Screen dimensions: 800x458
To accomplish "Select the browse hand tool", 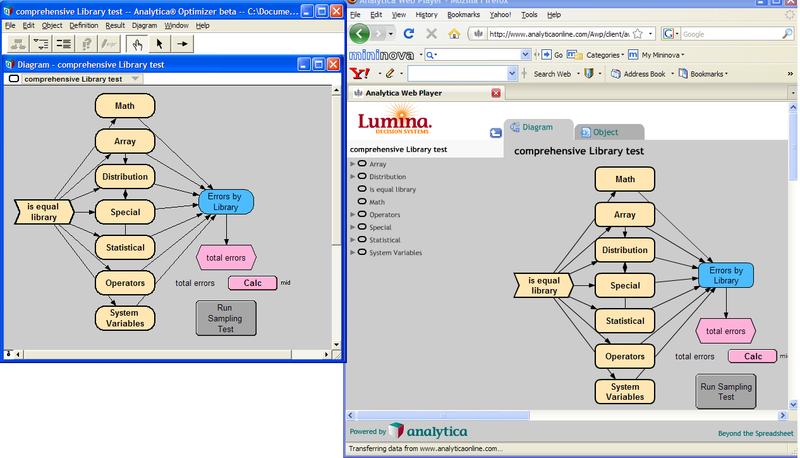I will (x=137, y=44).
